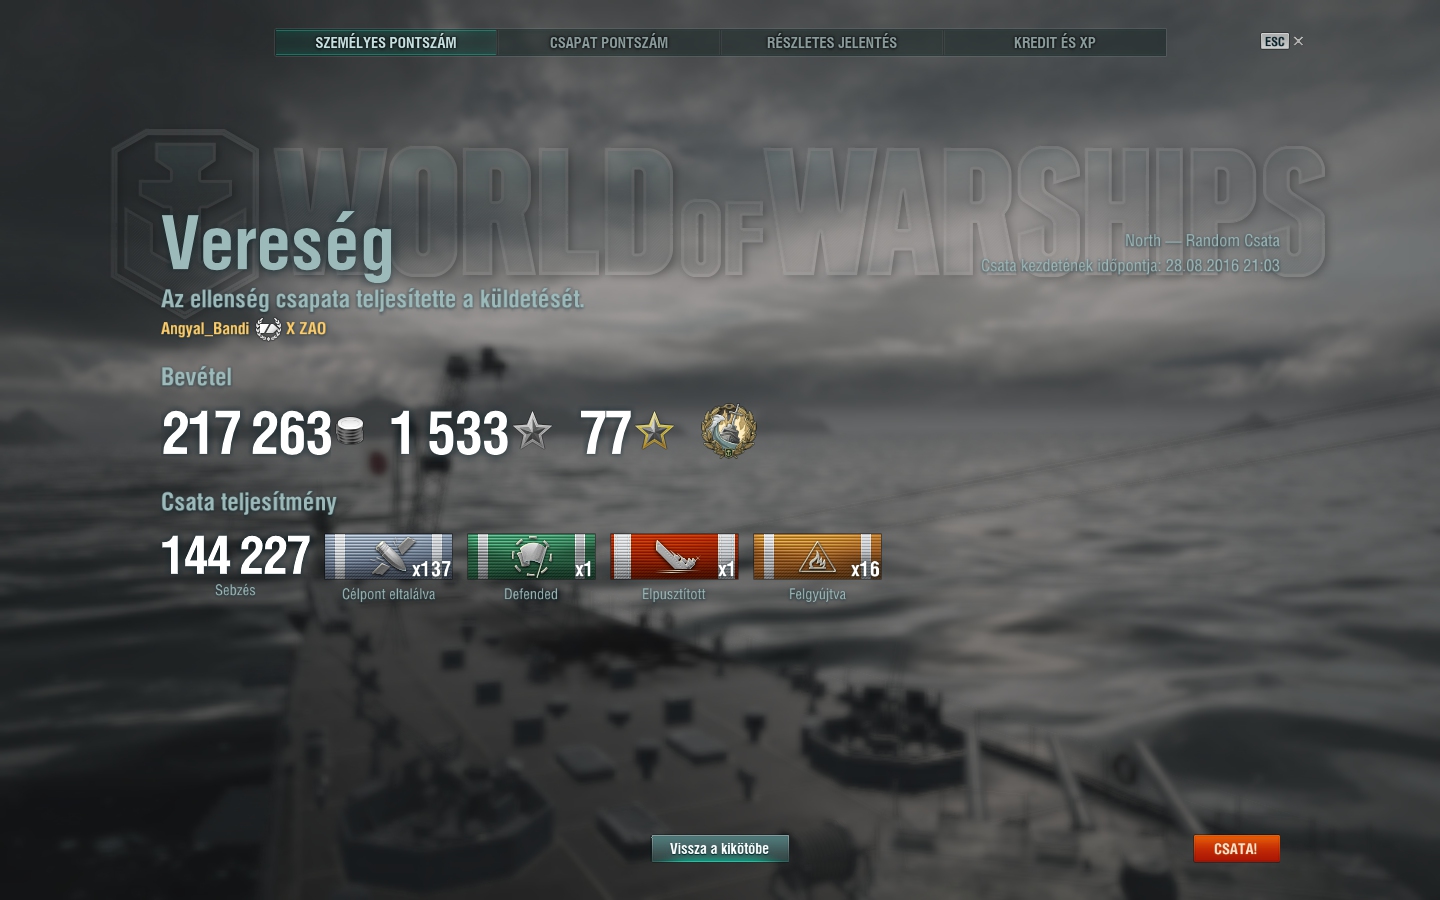The height and width of the screenshot is (900, 1440).
Task: Click the green Defended ribbon
Action: click(x=531, y=557)
